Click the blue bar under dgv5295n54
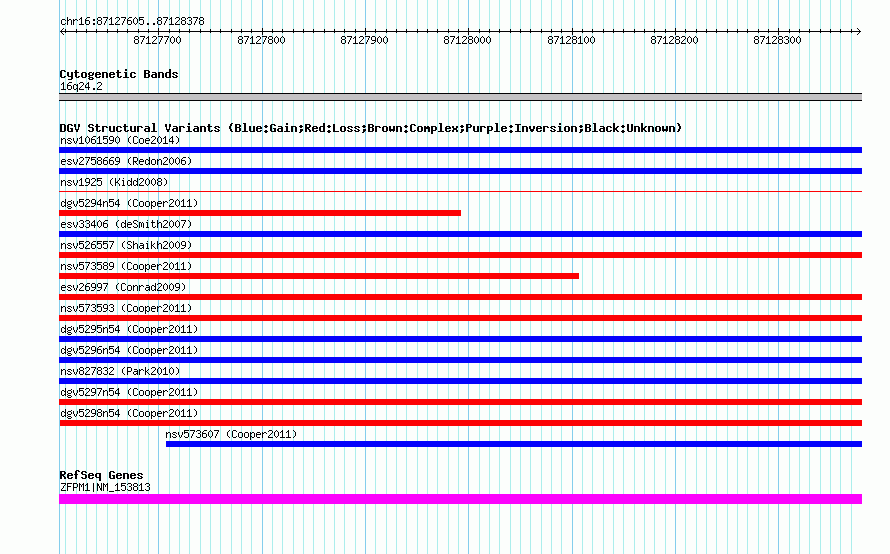Viewport: 890px width, 554px height. (x=460, y=339)
